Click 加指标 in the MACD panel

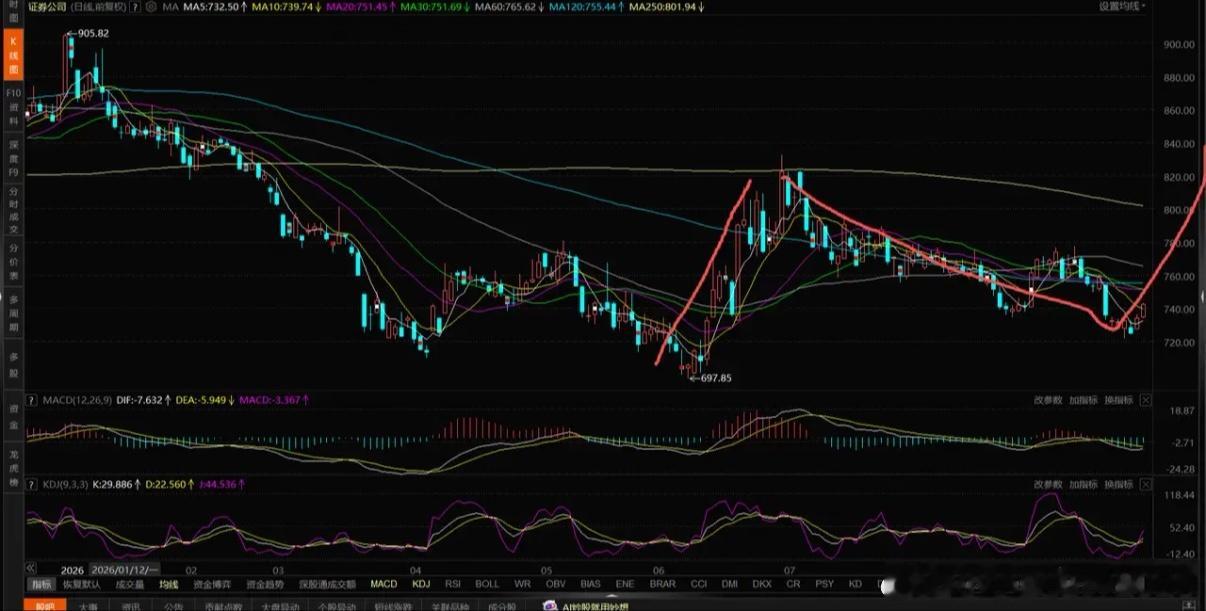tap(1083, 400)
